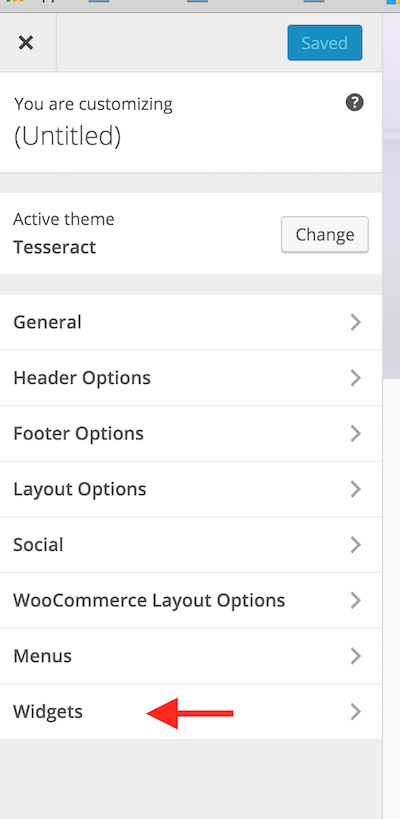Click the chevron icon beside Footer Options
400x819 pixels.
point(356,434)
